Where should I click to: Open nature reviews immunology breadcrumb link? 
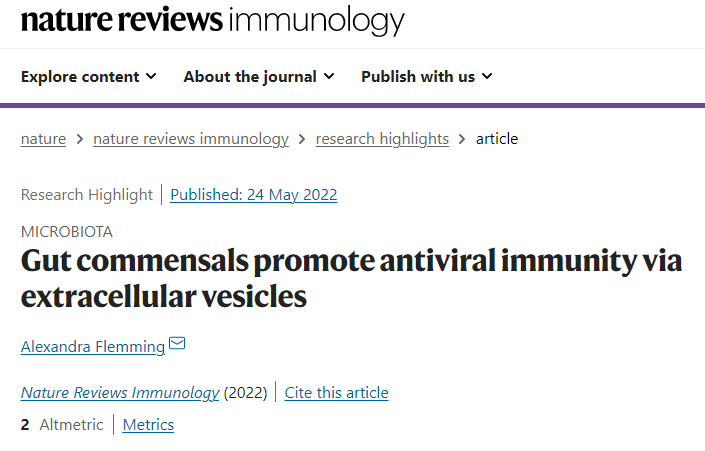pyautogui.click(x=191, y=139)
